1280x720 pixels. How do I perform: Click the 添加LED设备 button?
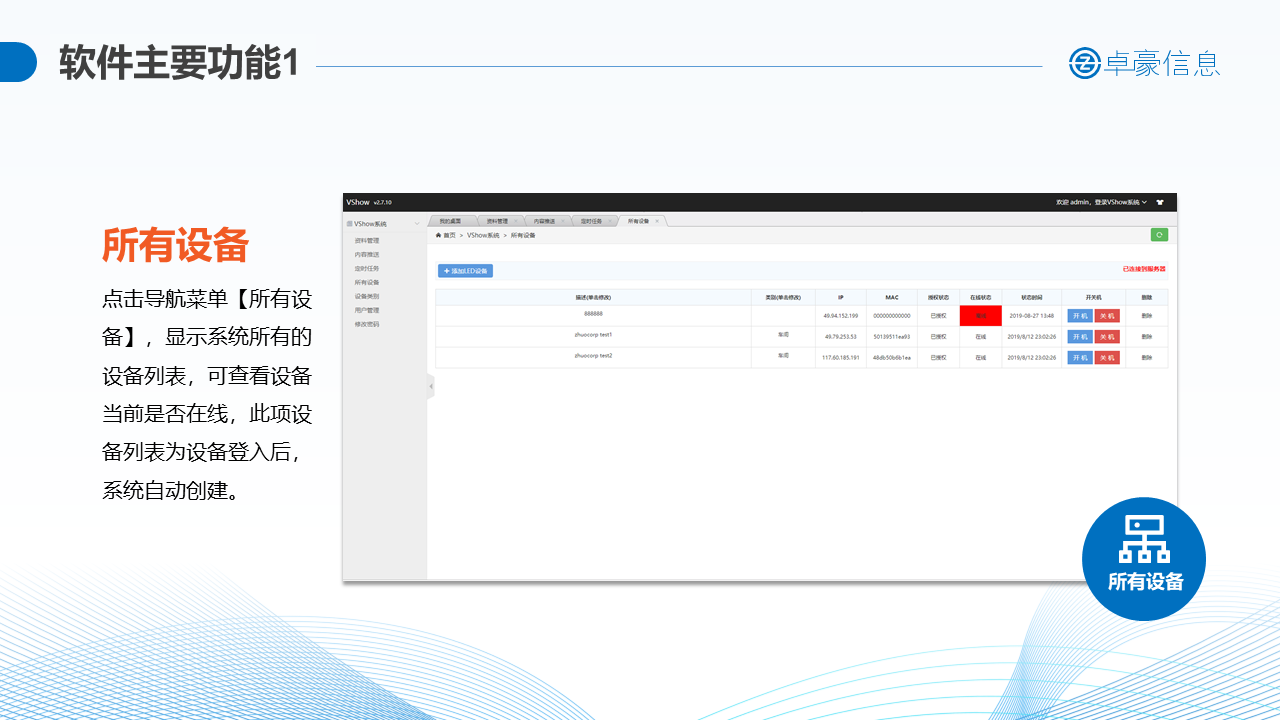[x=465, y=271]
